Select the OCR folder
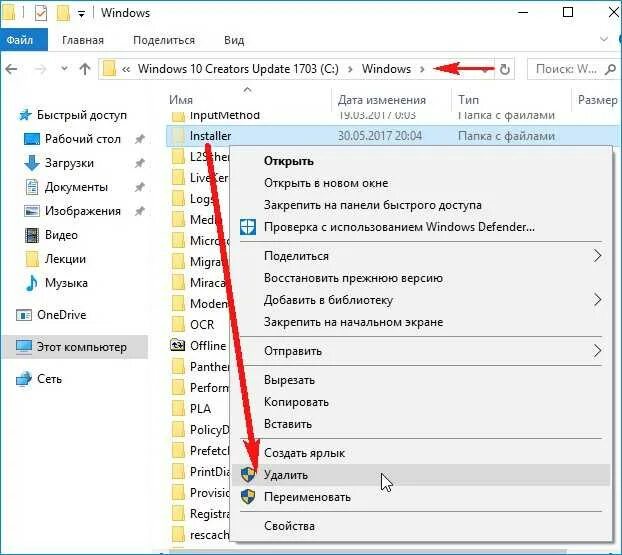Screen dimensions: 622x555 click(202, 325)
